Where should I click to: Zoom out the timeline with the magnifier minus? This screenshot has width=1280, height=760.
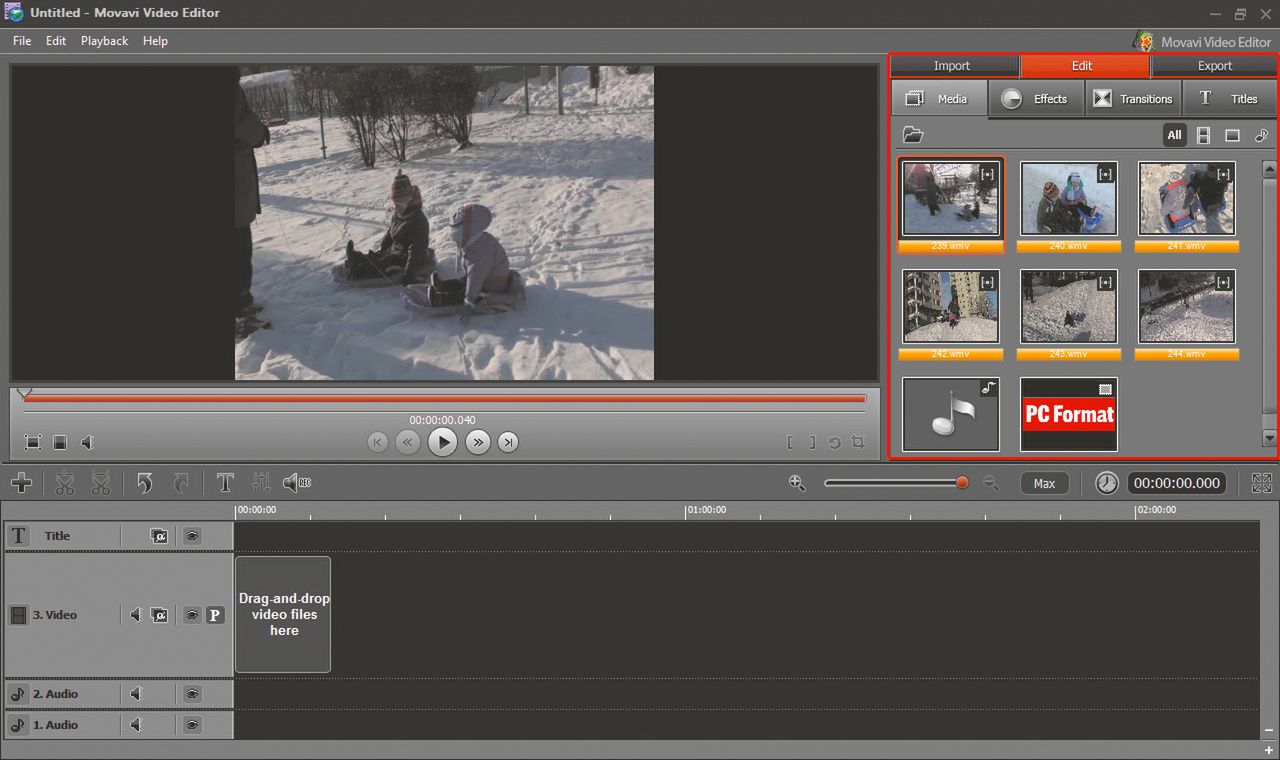pyautogui.click(x=991, y=483)
